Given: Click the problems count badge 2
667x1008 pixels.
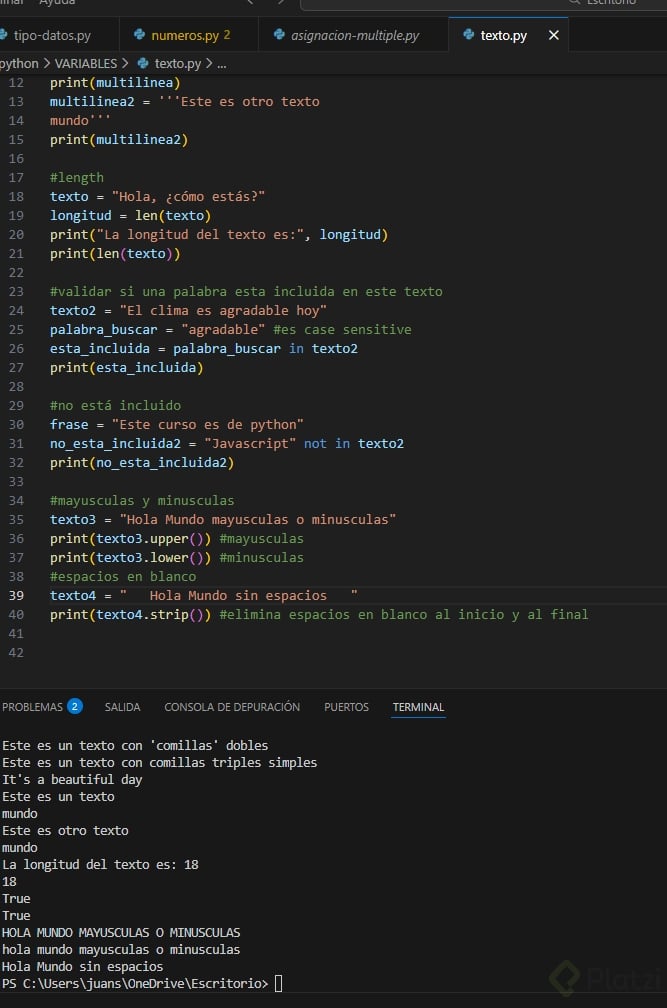Looking at the screenshot, I should click(75, 706).
